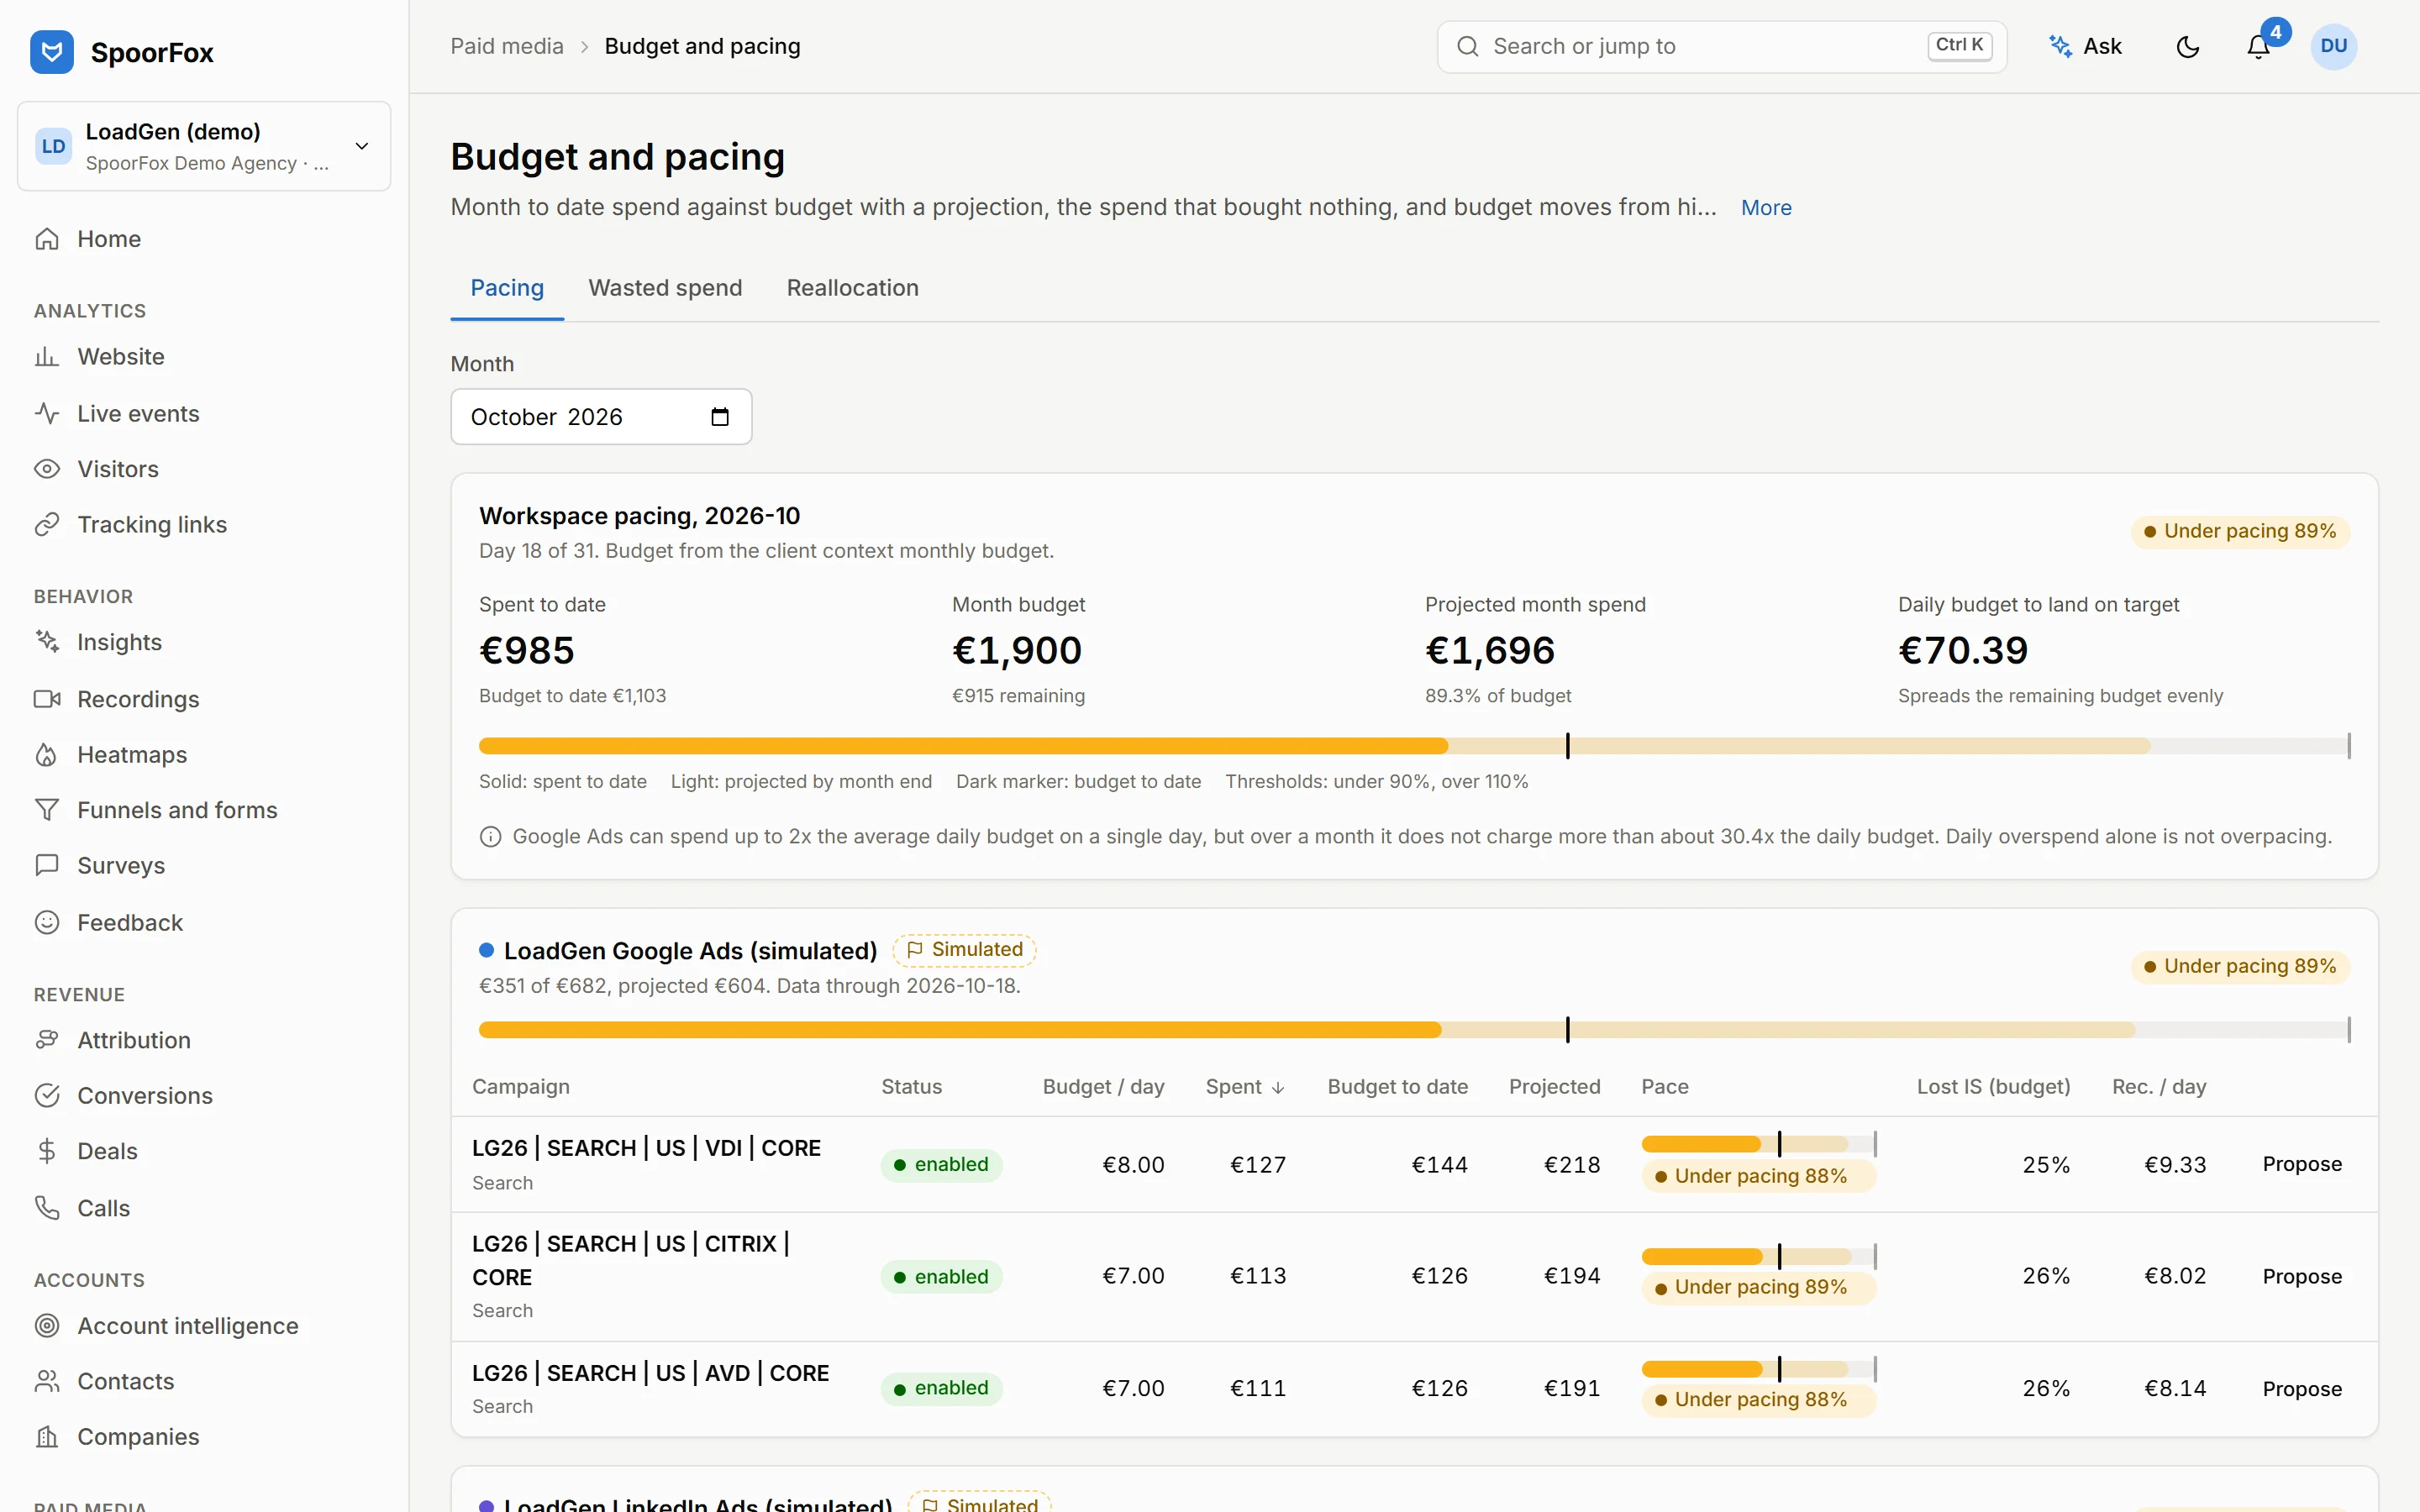The height and width of the screenshot is (1512, 2420).
Task: Open Companies page
Action: 204,1436
